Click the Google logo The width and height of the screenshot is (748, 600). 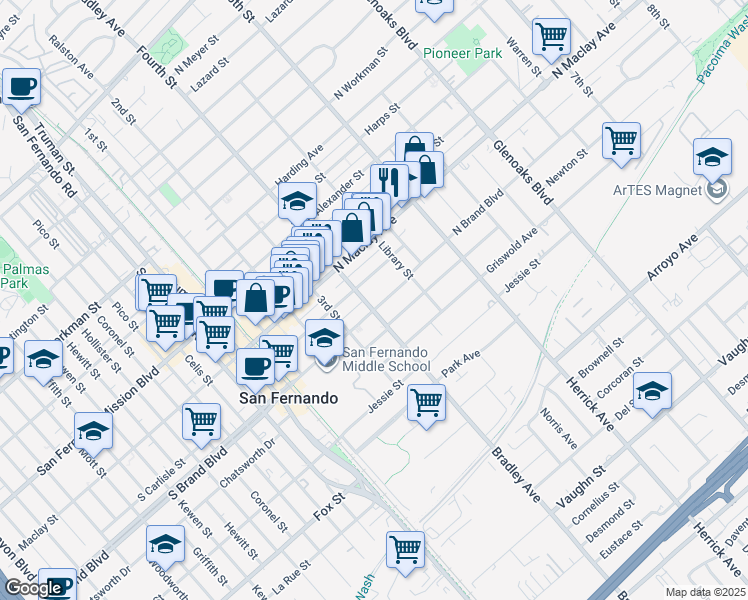33,589
